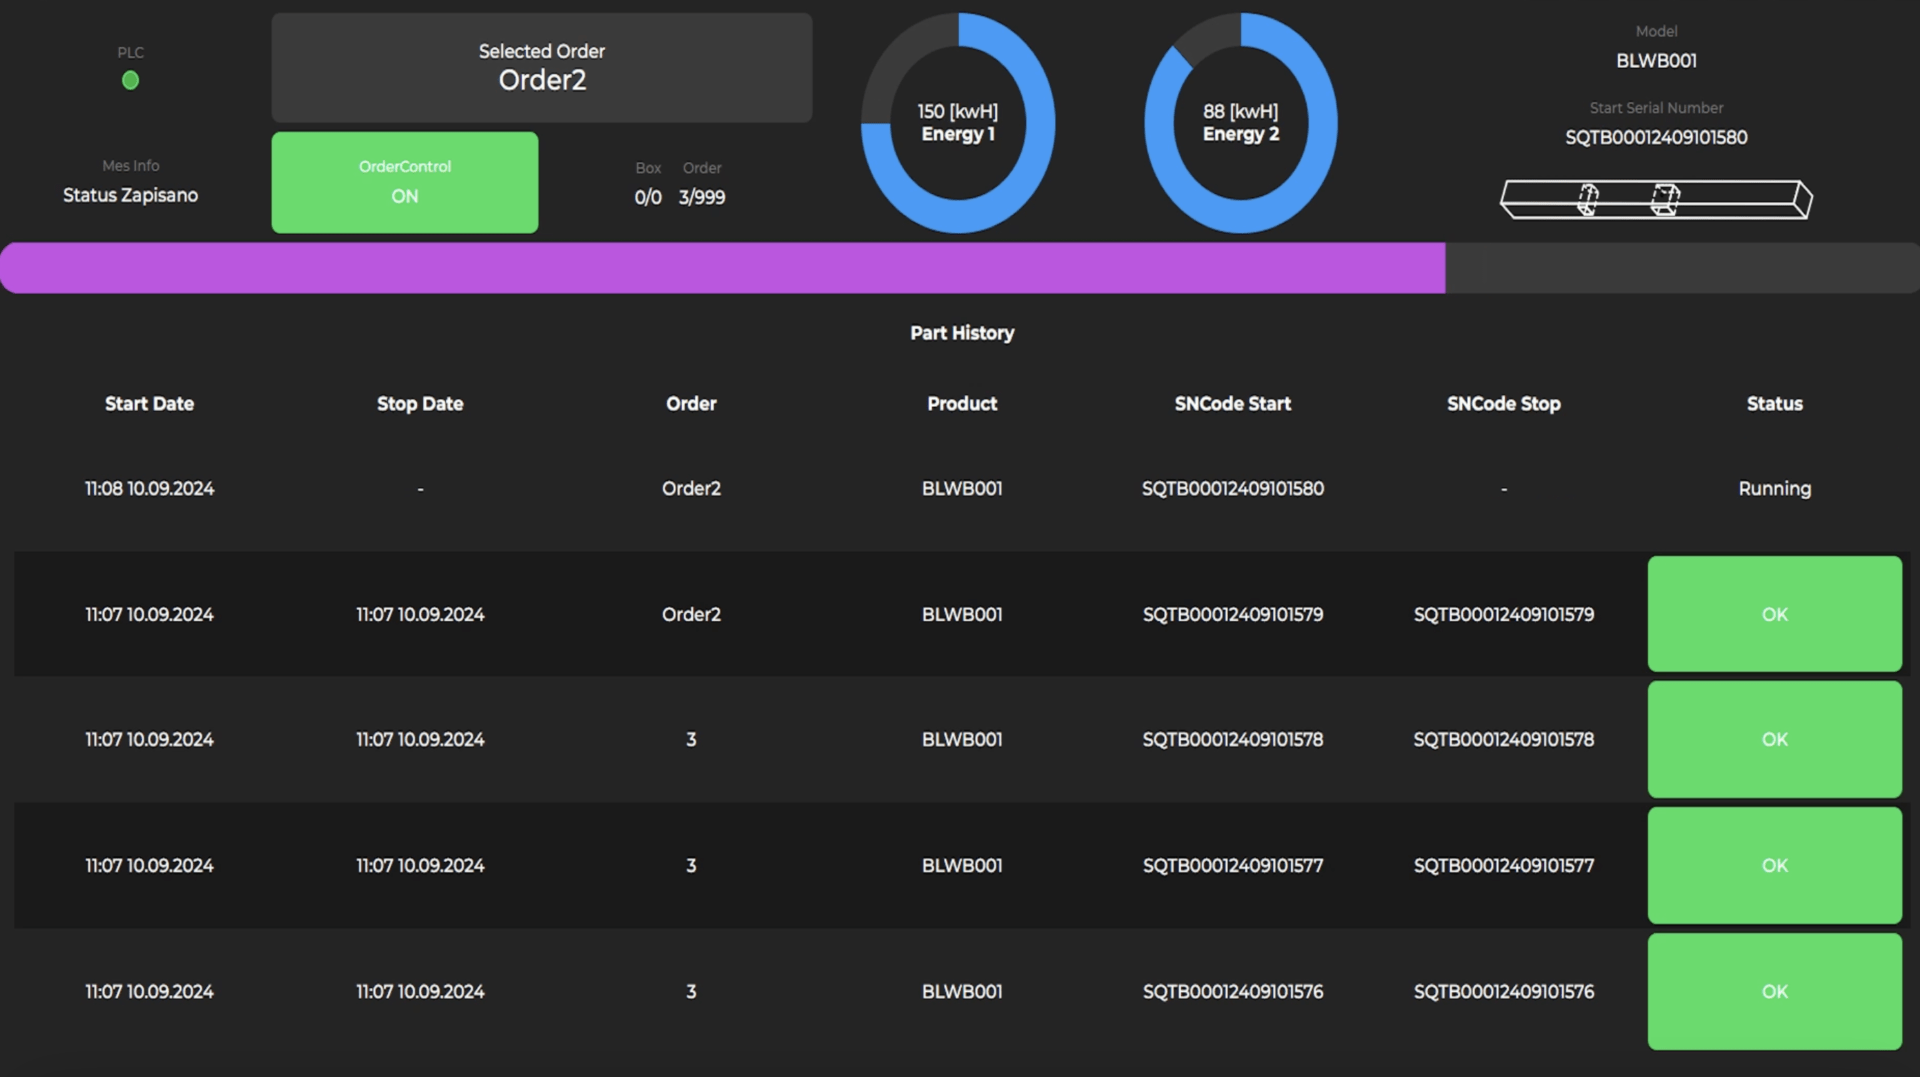Viewport: 1920px width, 1077px height.
Task: Click the Order column header
Action: (691, 404)
